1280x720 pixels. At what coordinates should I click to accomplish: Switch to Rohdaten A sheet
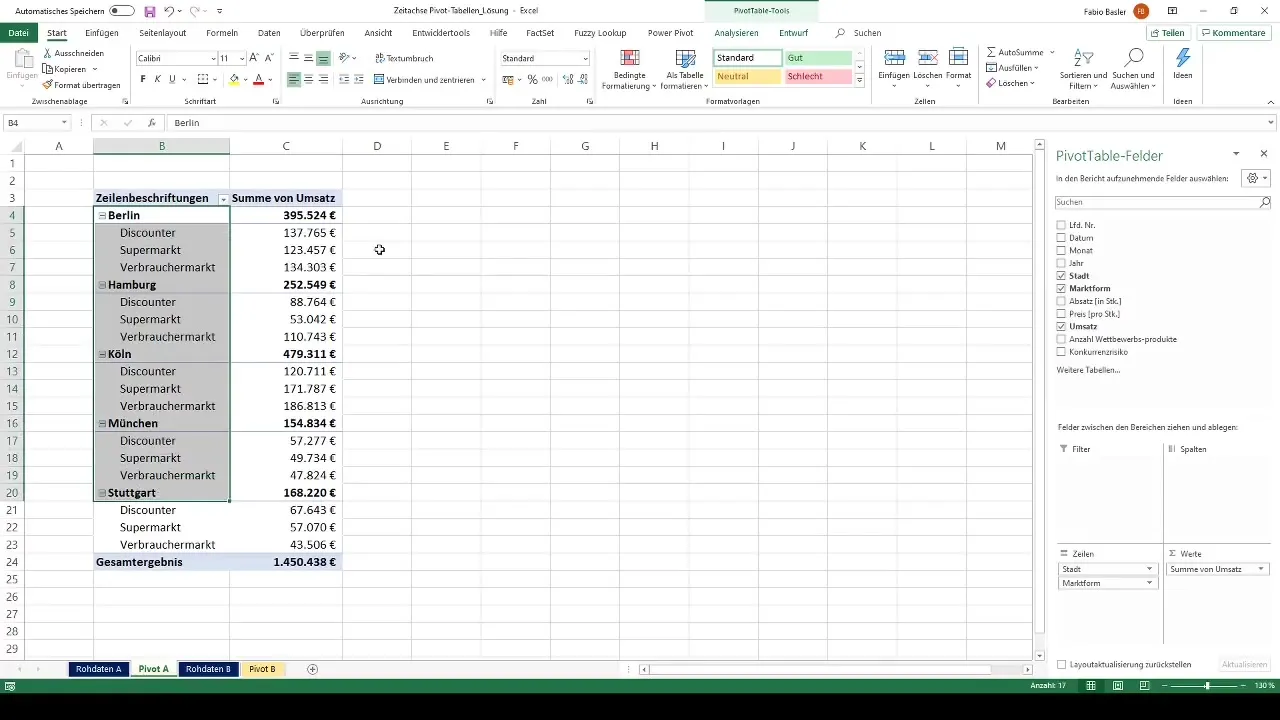pos(98,669)
